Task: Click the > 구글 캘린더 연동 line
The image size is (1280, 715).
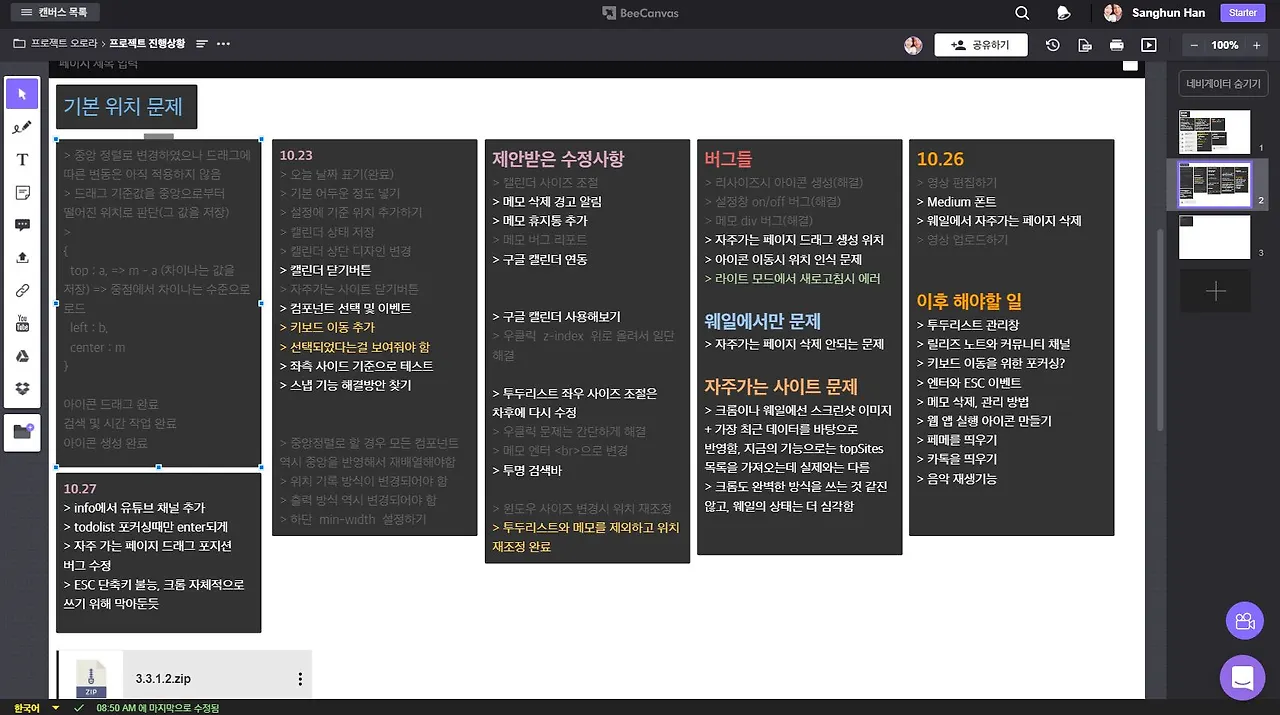Action: click(539, 259)
